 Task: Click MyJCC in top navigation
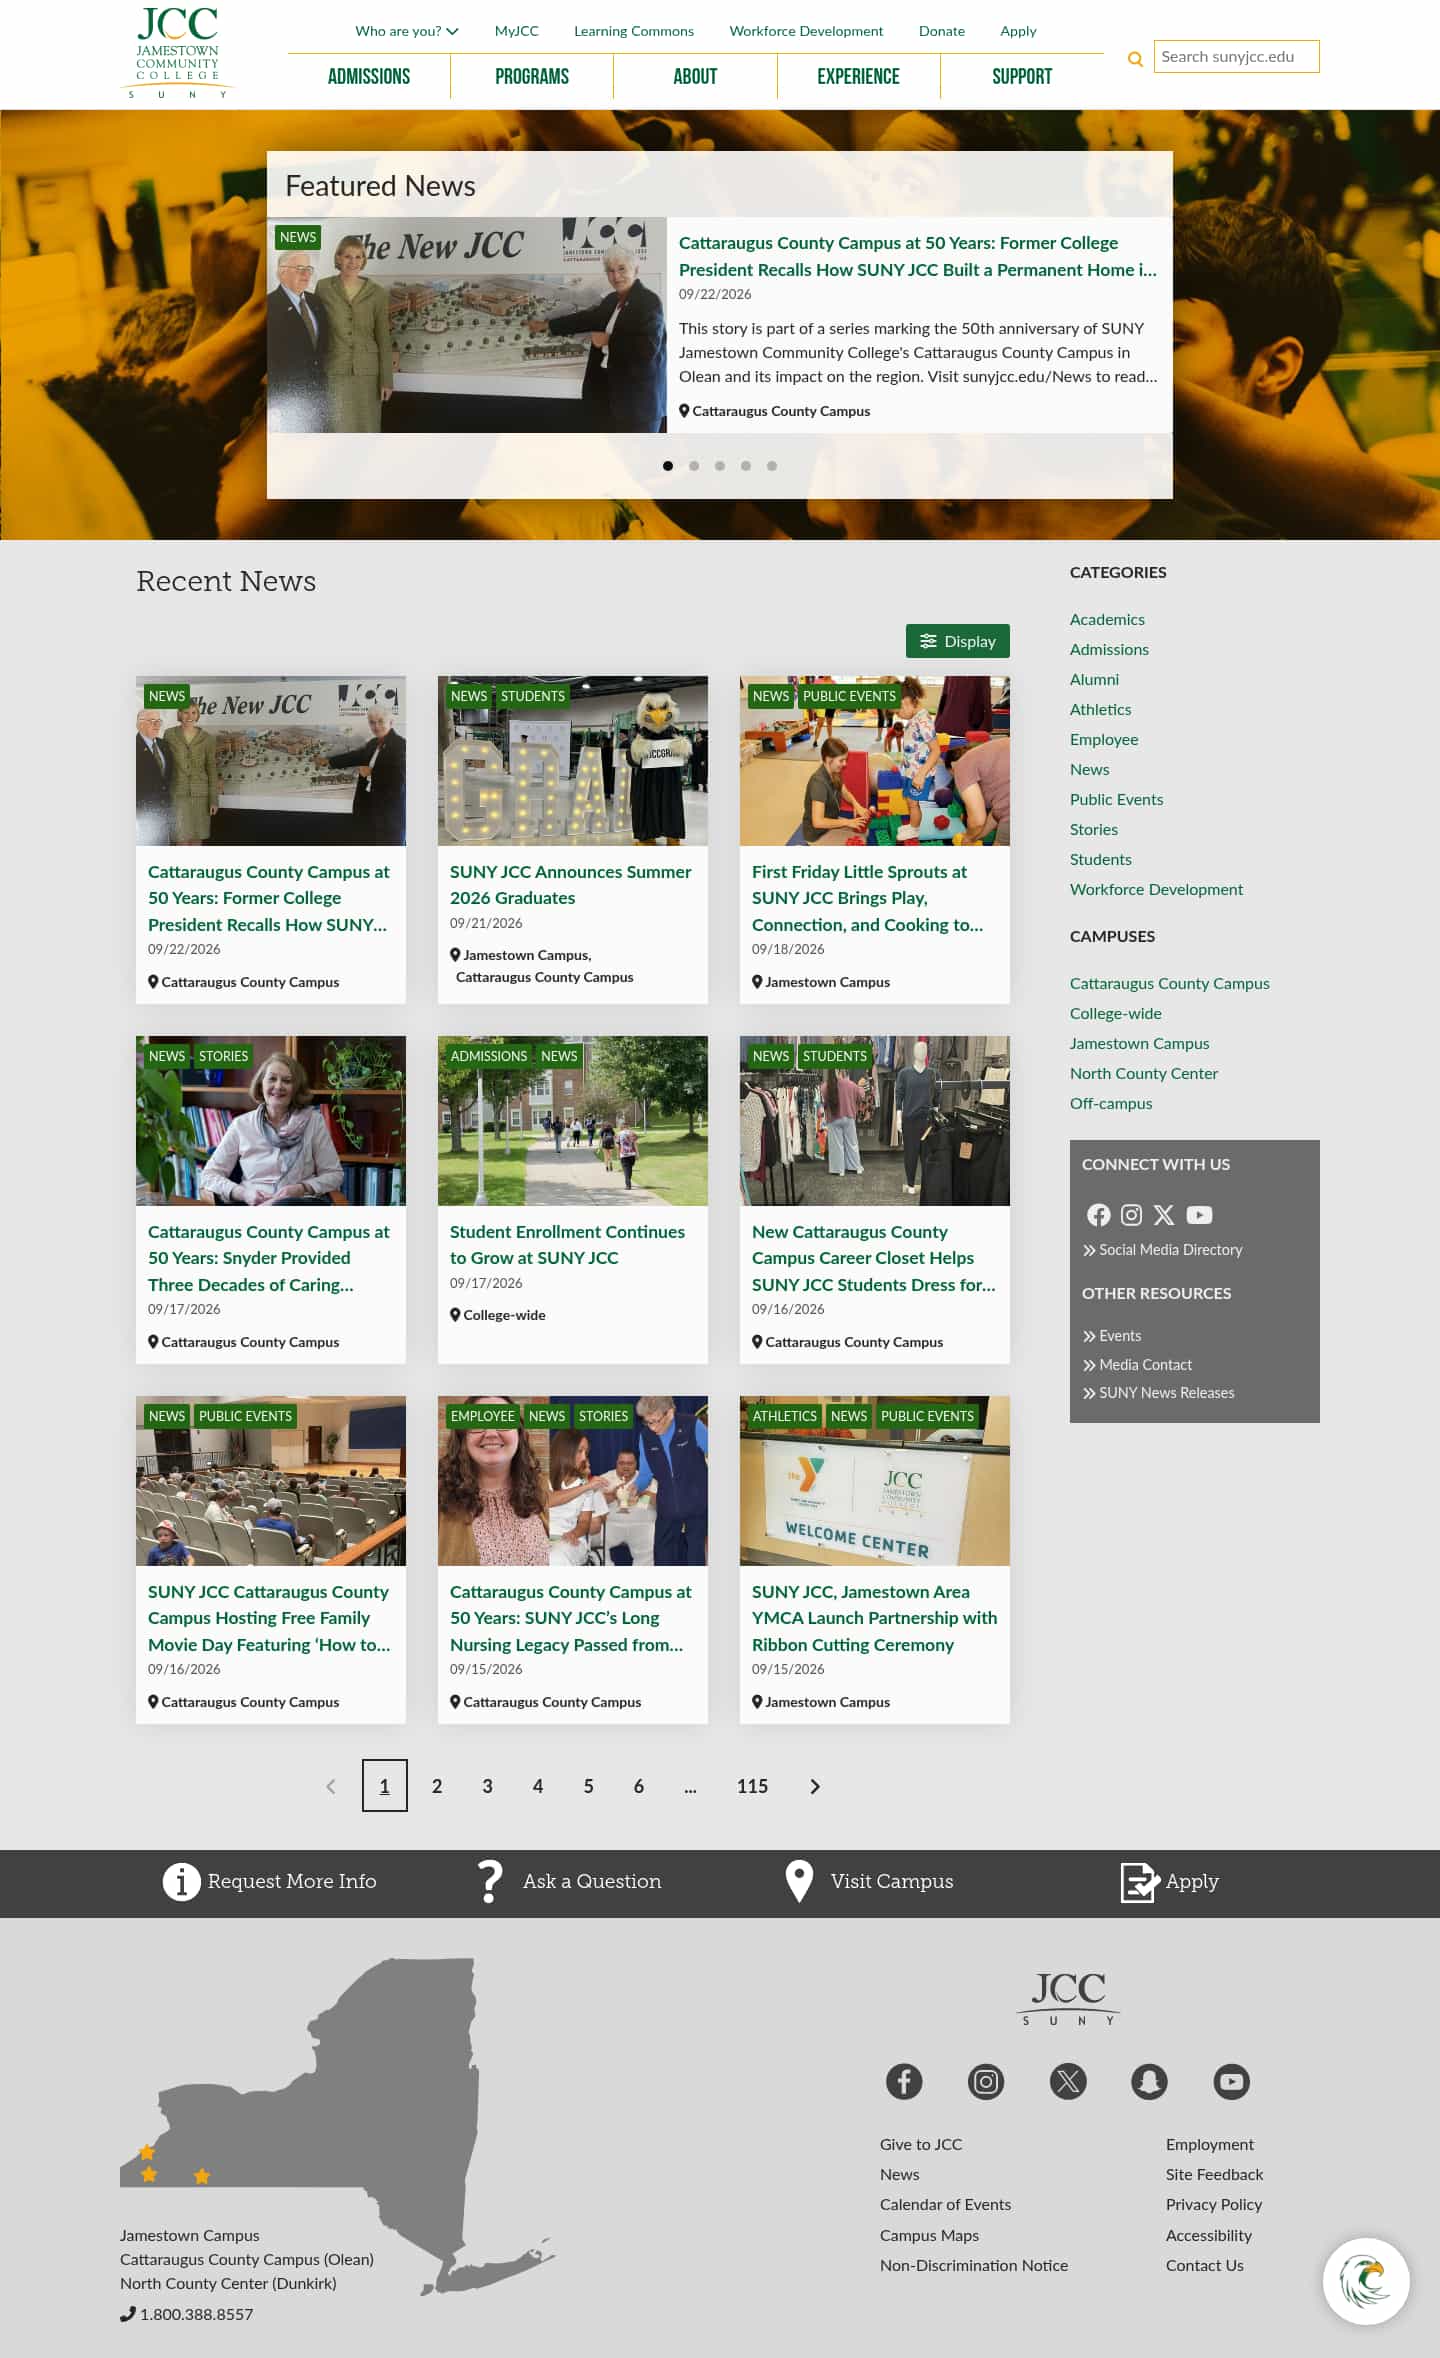[517, 31]
